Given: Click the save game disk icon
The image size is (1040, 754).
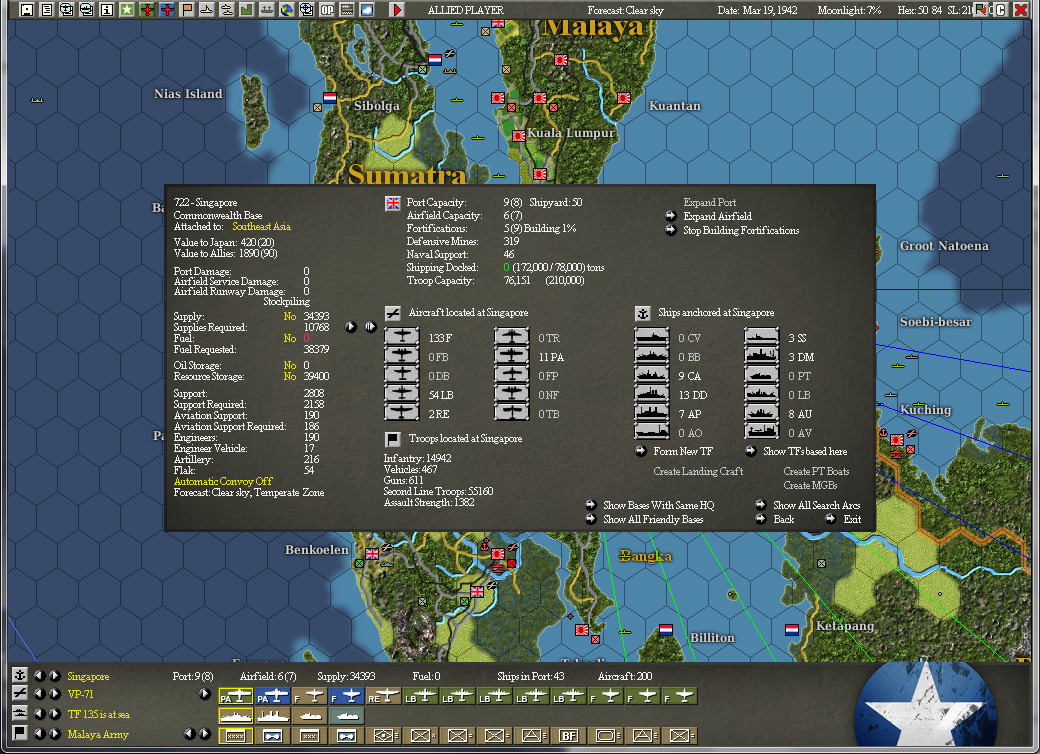Looking at the screenshot, I should tap(25, 9).
